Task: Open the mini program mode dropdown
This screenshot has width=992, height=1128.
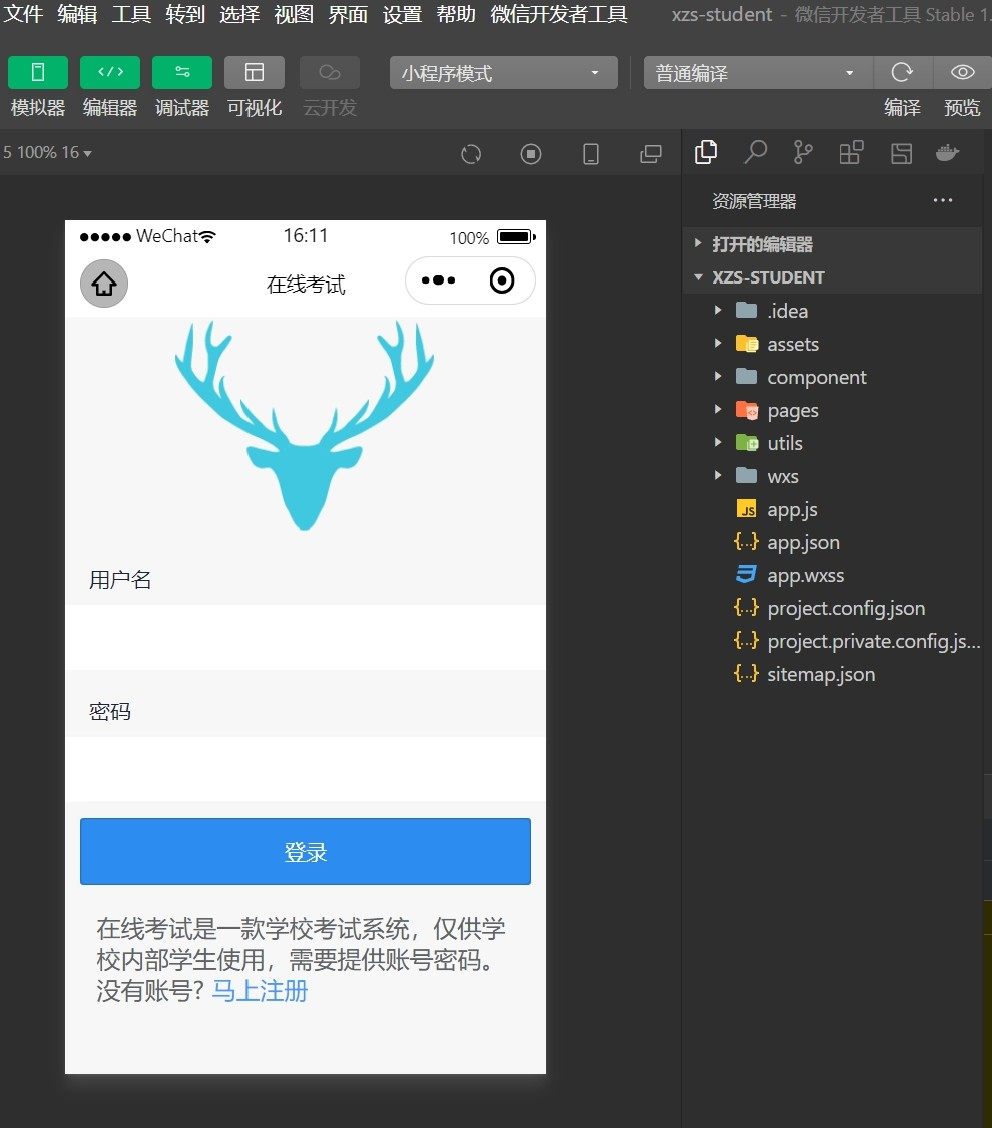Action: click(x=503, y=73)
